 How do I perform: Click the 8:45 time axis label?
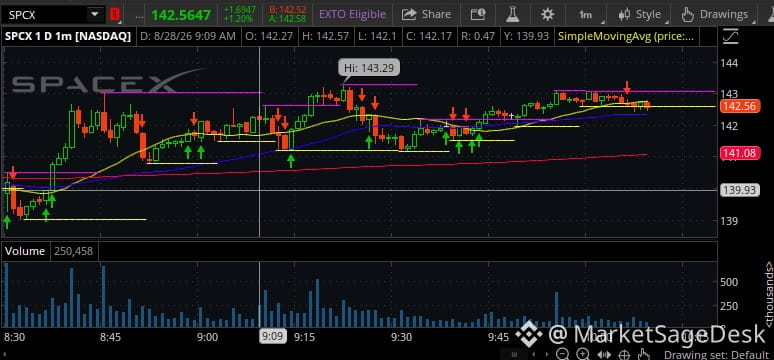click(111, 338)
